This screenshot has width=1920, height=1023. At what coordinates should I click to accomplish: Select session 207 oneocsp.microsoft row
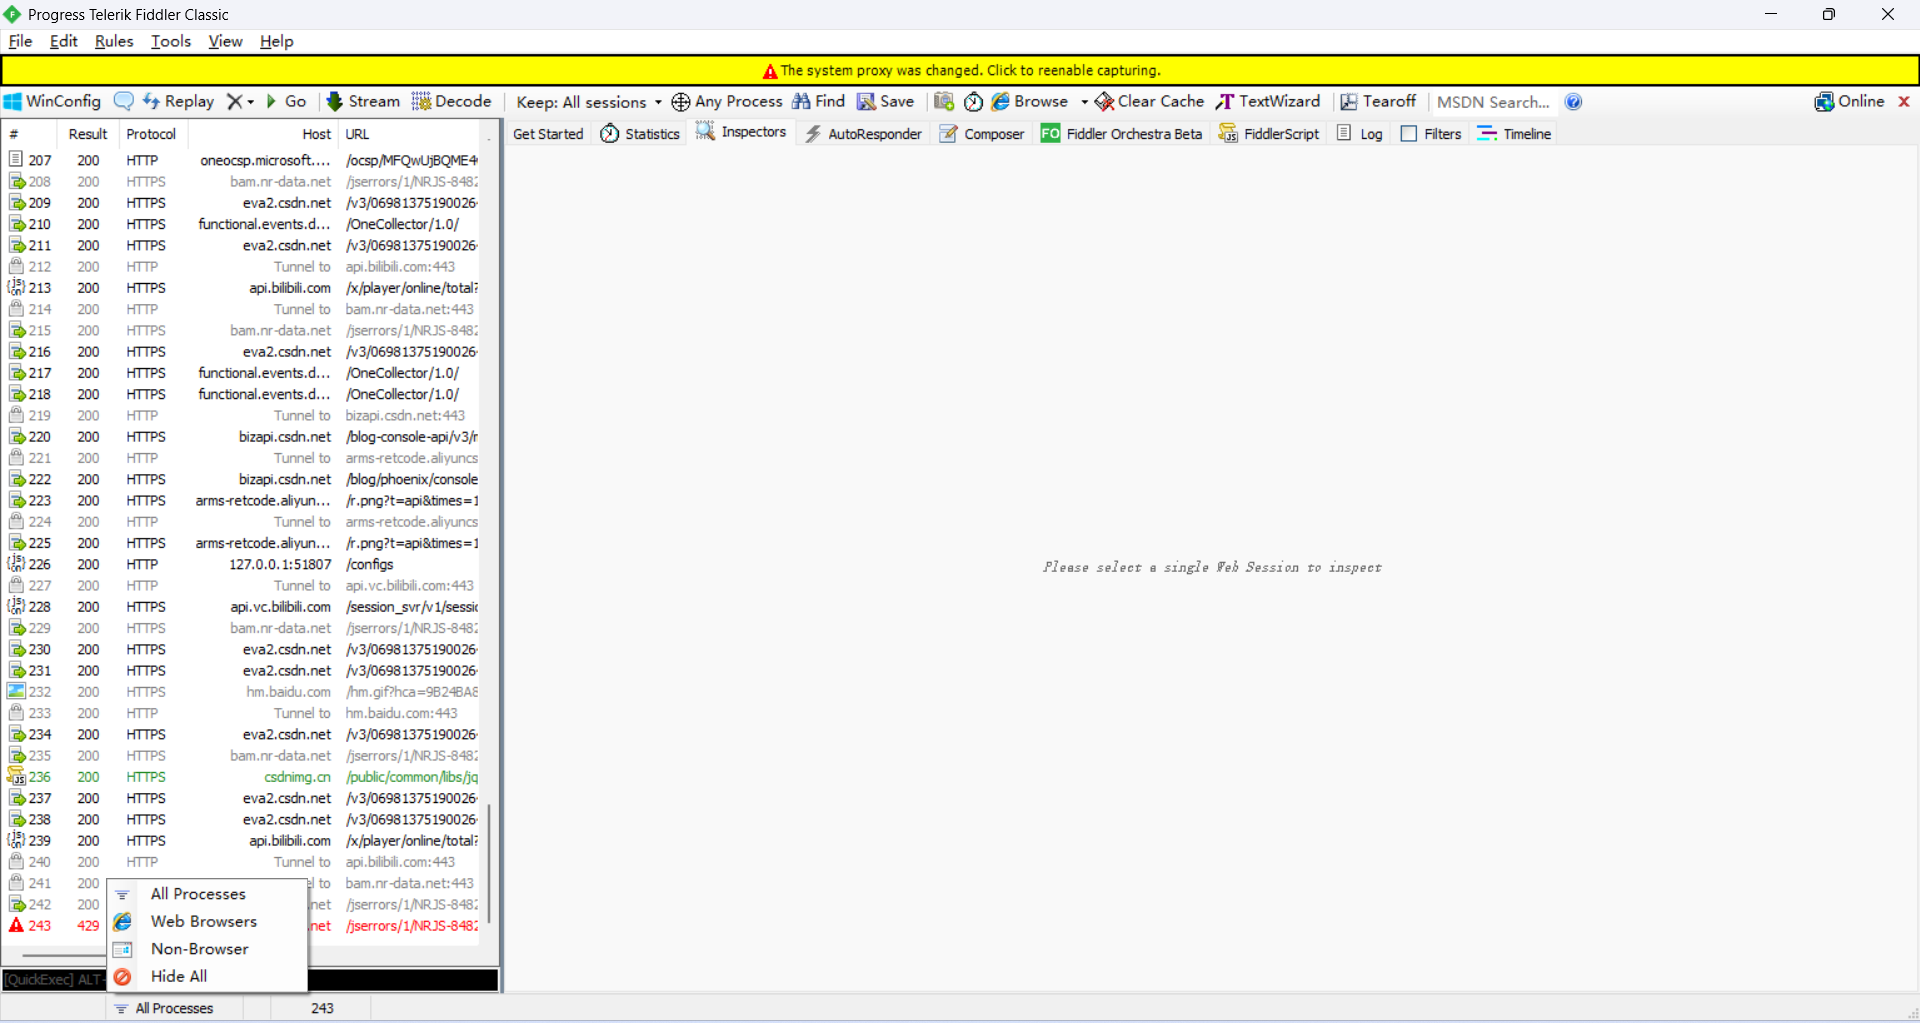click(243, 160)
